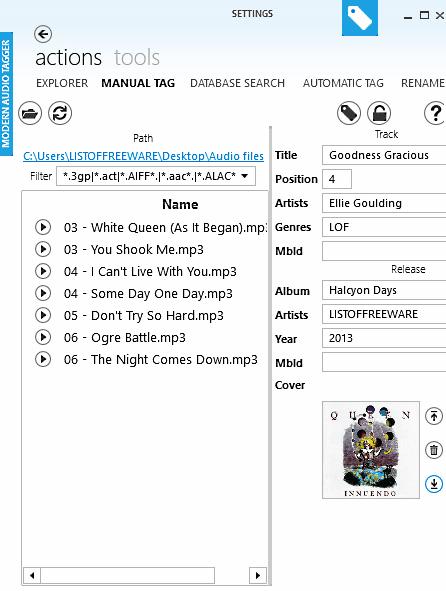Click the open folder icon

[x=30, y=113]
